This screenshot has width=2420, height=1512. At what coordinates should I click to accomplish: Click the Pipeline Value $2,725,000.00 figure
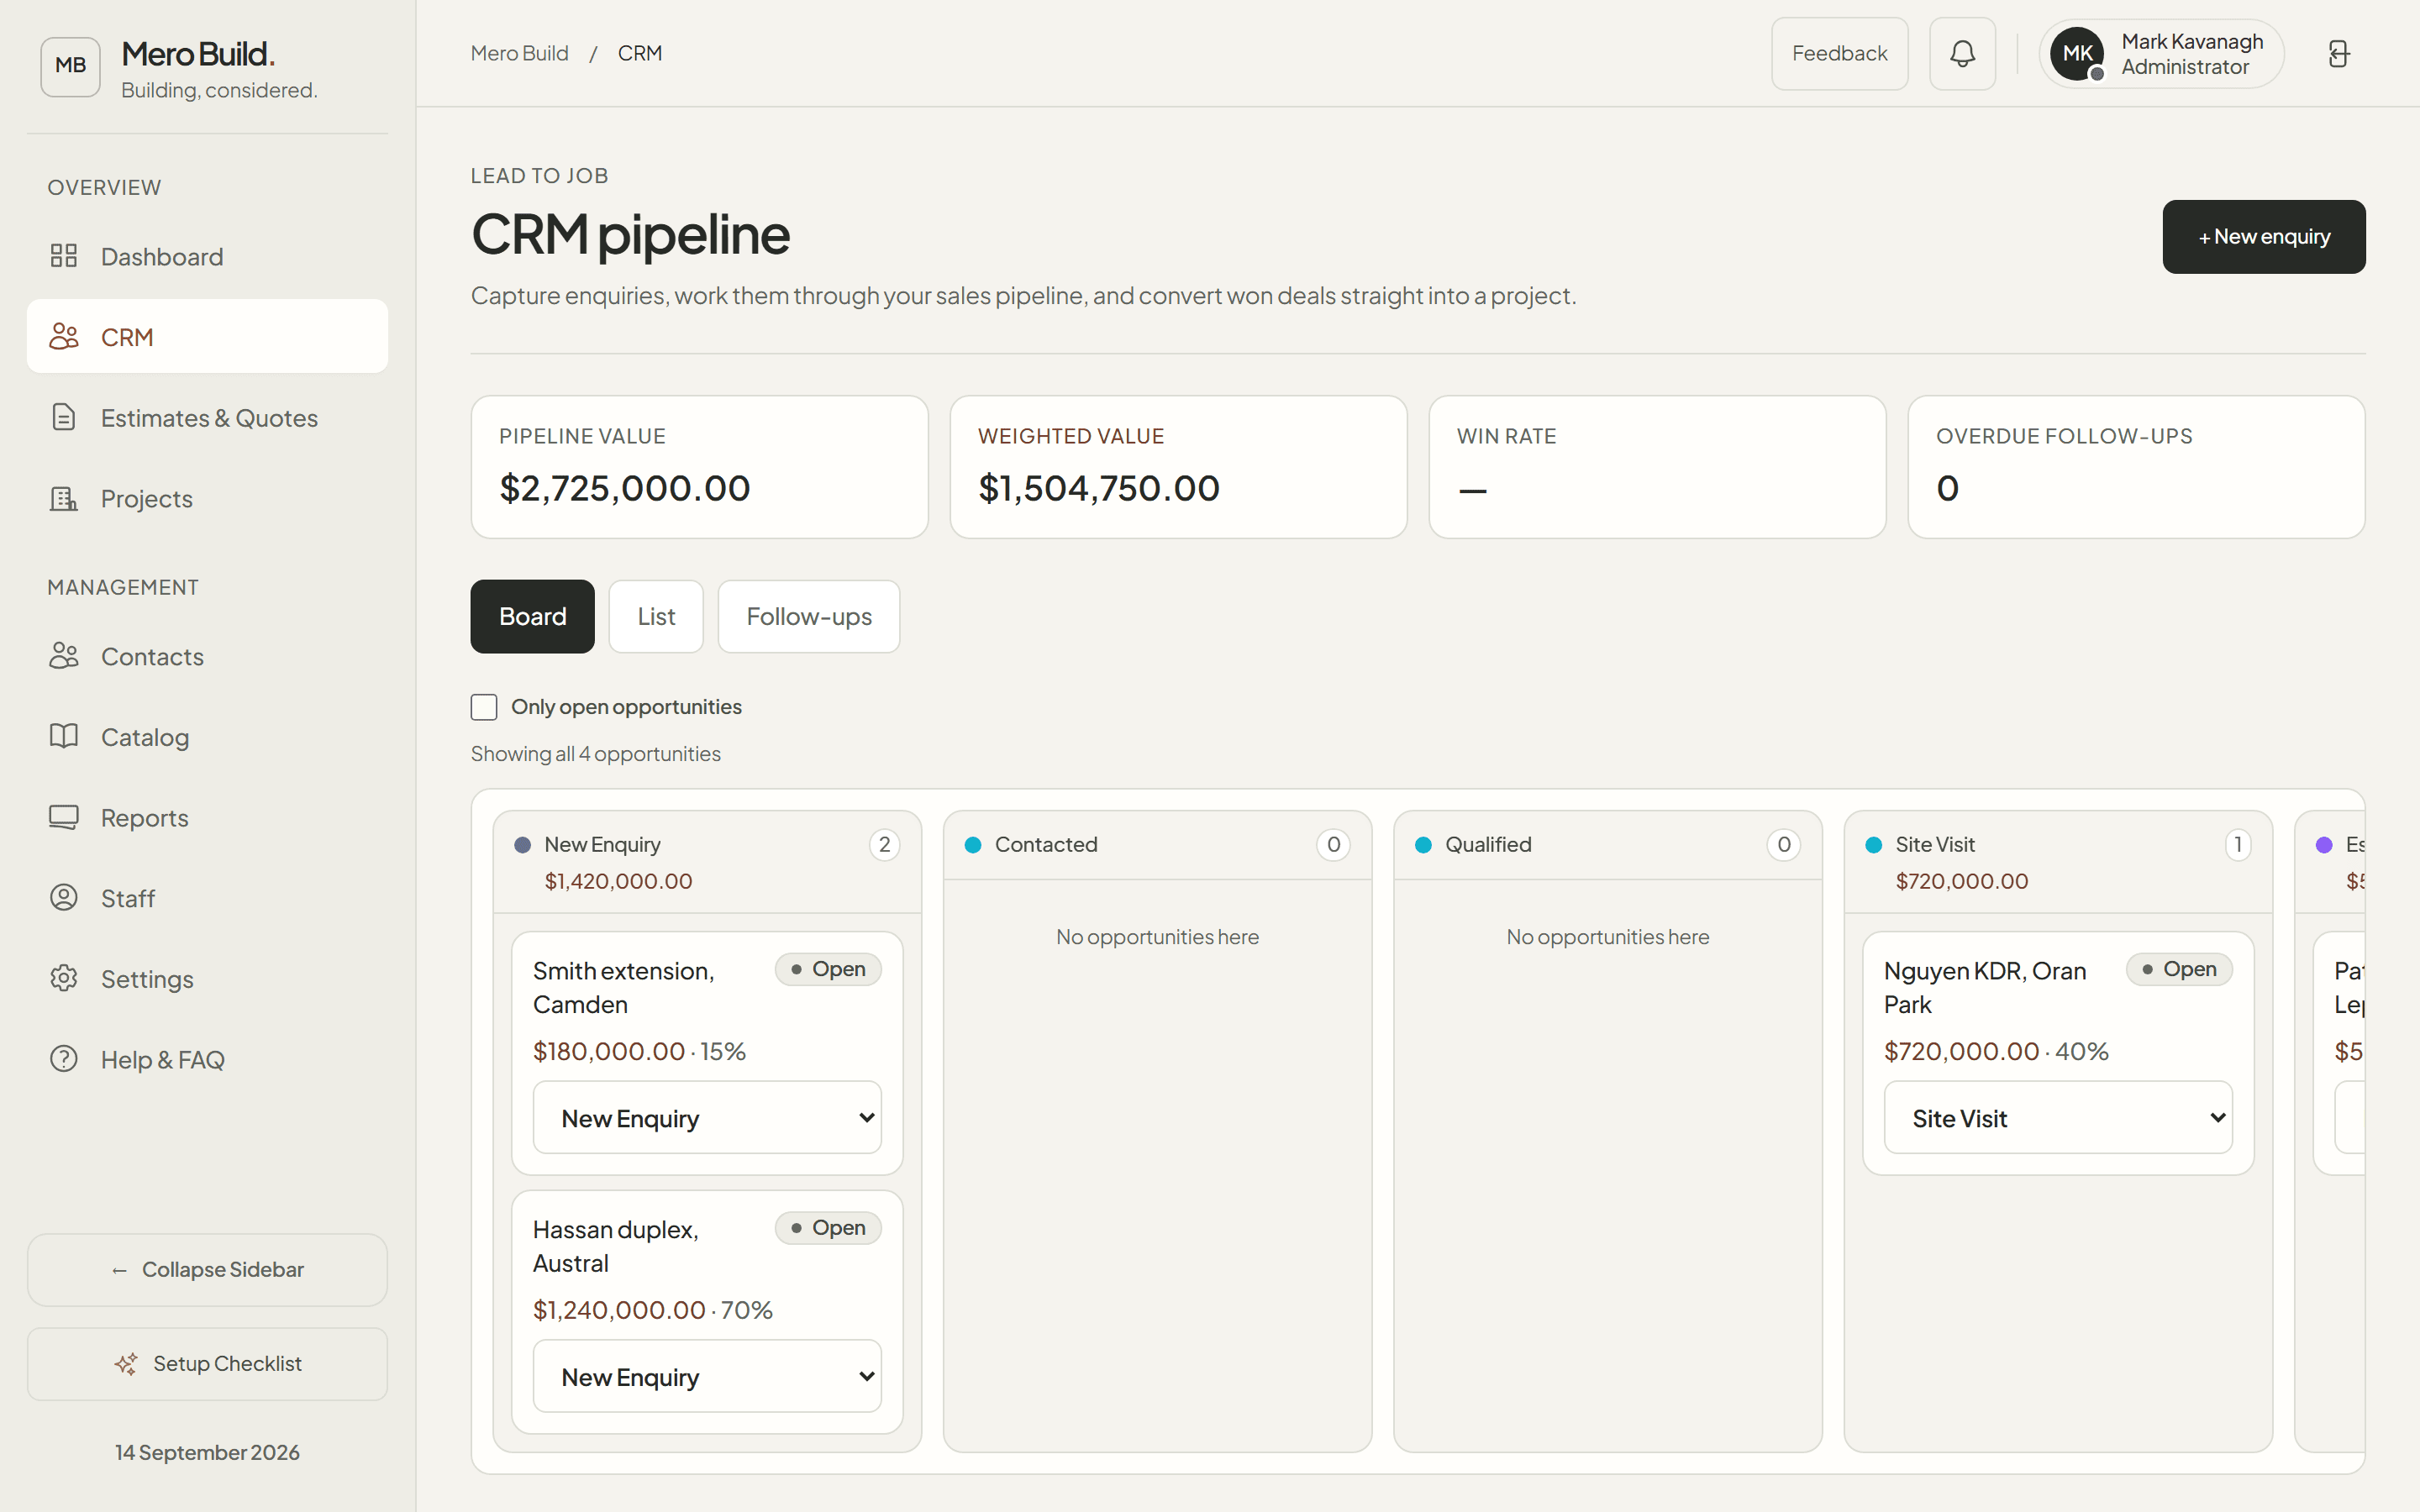click(624, 488)
